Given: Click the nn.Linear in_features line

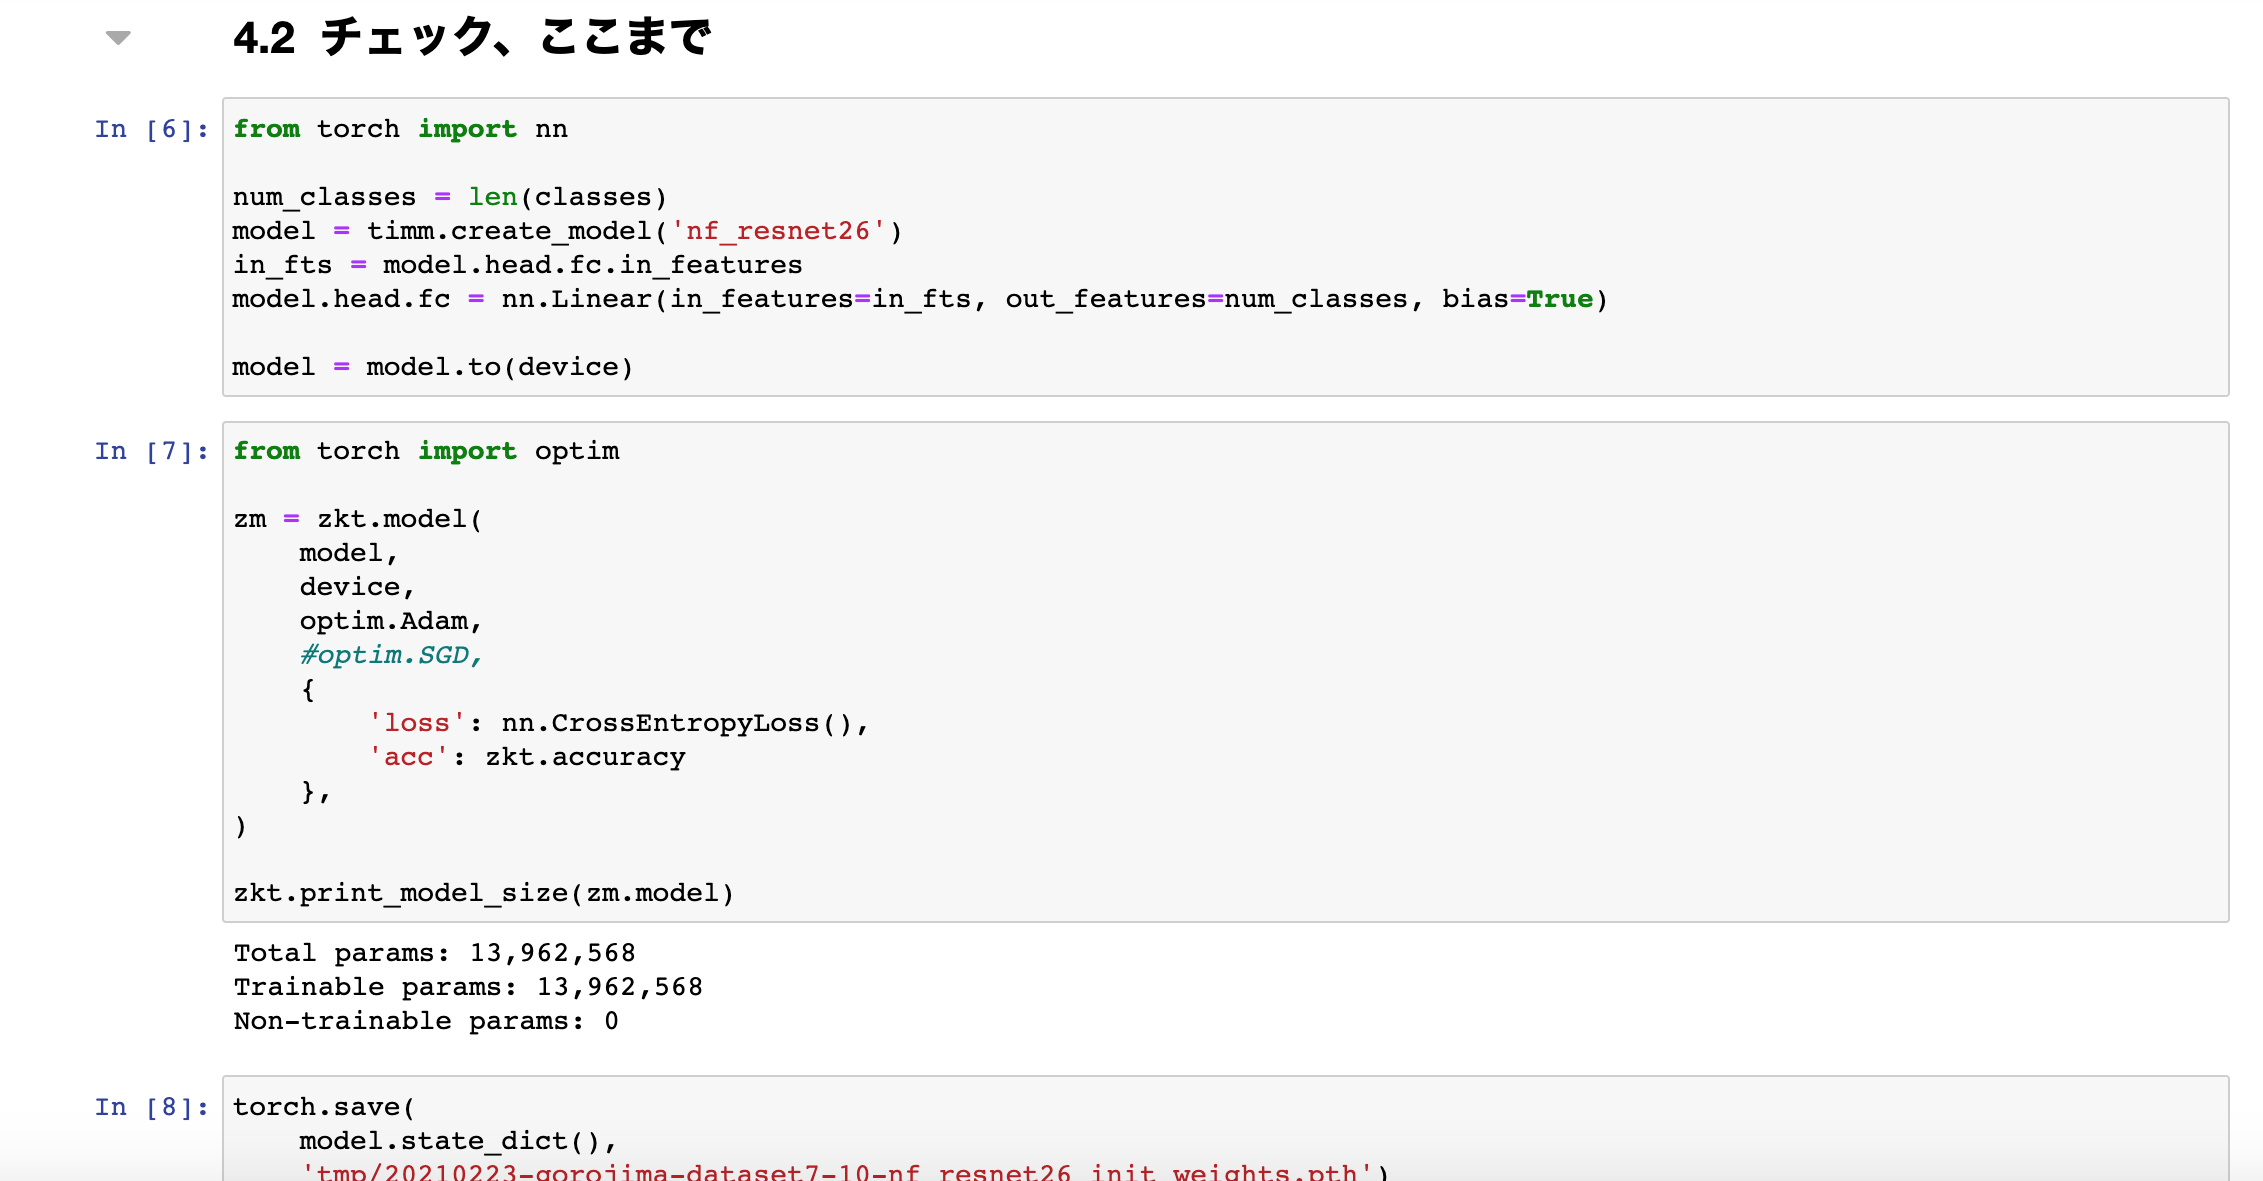Looking at the screenshot, I should pos(920,299).
